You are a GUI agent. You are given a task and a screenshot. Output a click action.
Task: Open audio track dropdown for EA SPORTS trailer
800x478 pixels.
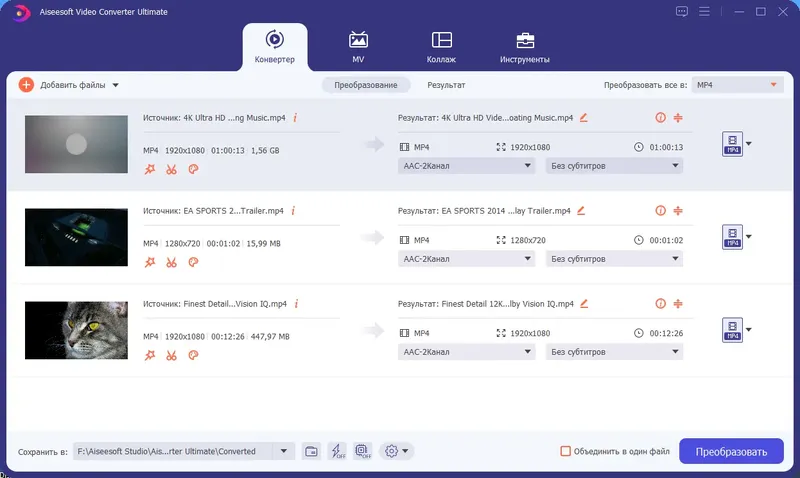(x=466, y=259)
